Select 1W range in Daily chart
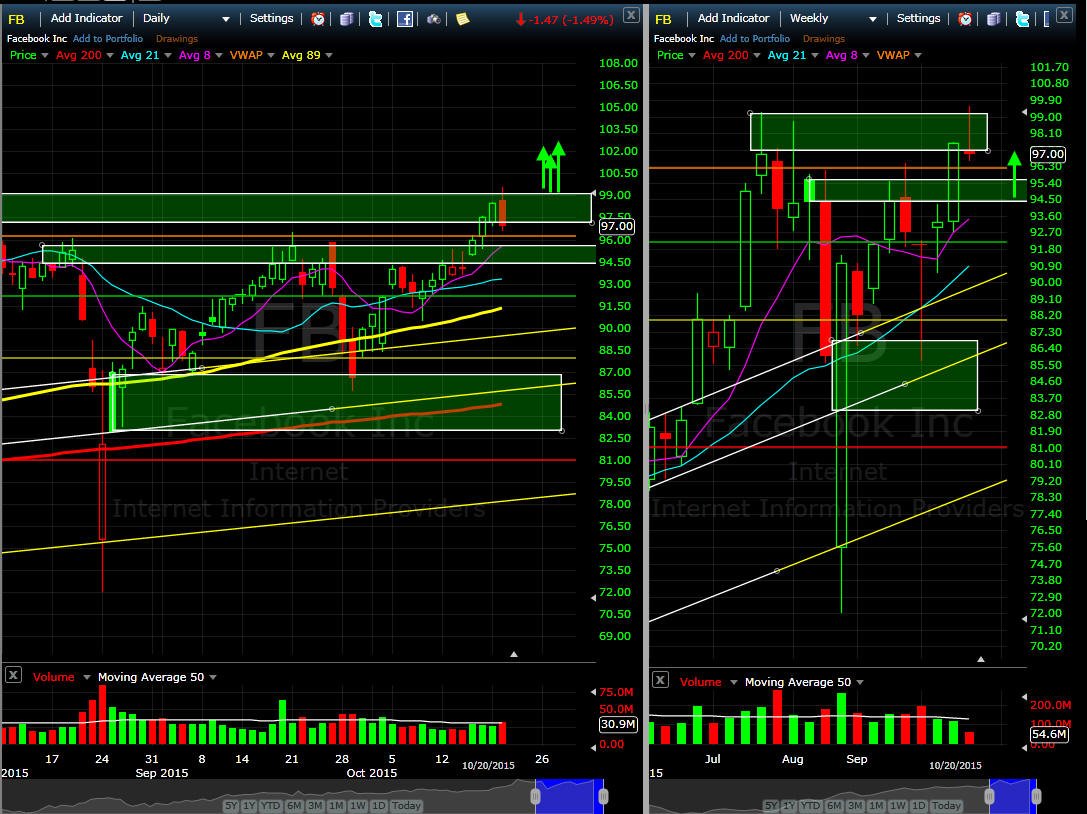 358,806
